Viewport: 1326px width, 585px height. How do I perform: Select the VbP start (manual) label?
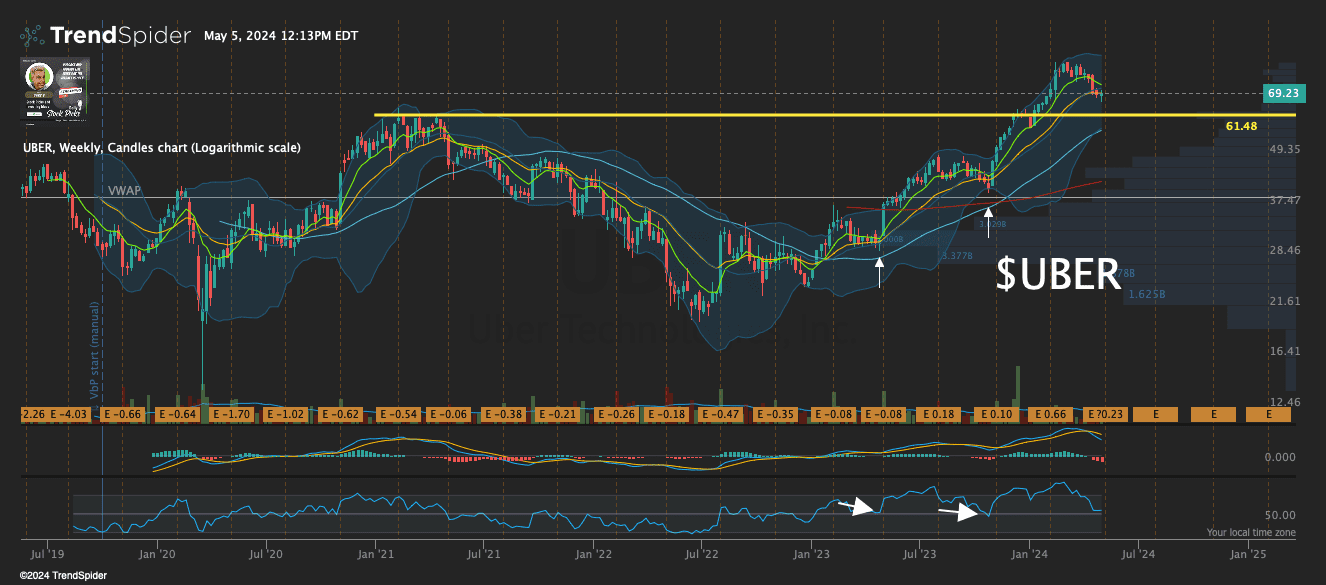tap(96, 349)
